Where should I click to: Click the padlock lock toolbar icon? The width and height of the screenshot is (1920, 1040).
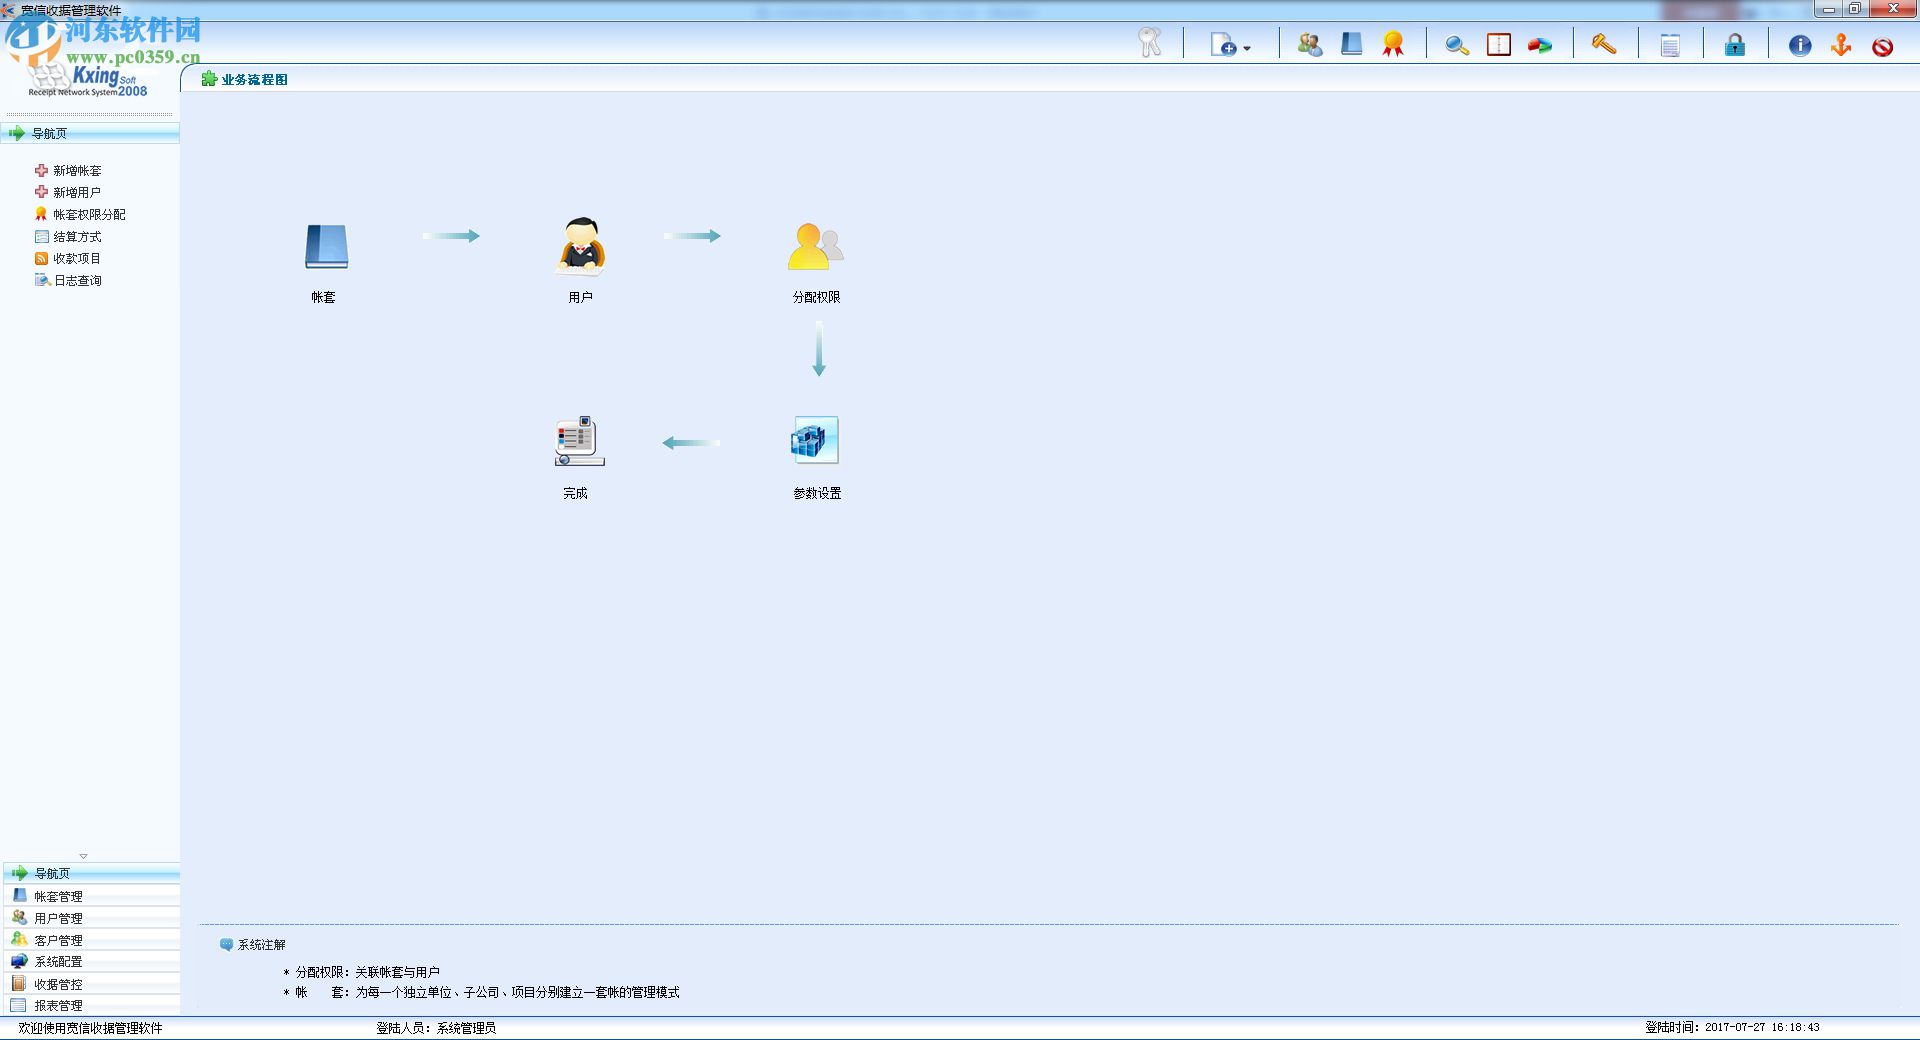pyautogui.click(x=1735, y=45)
